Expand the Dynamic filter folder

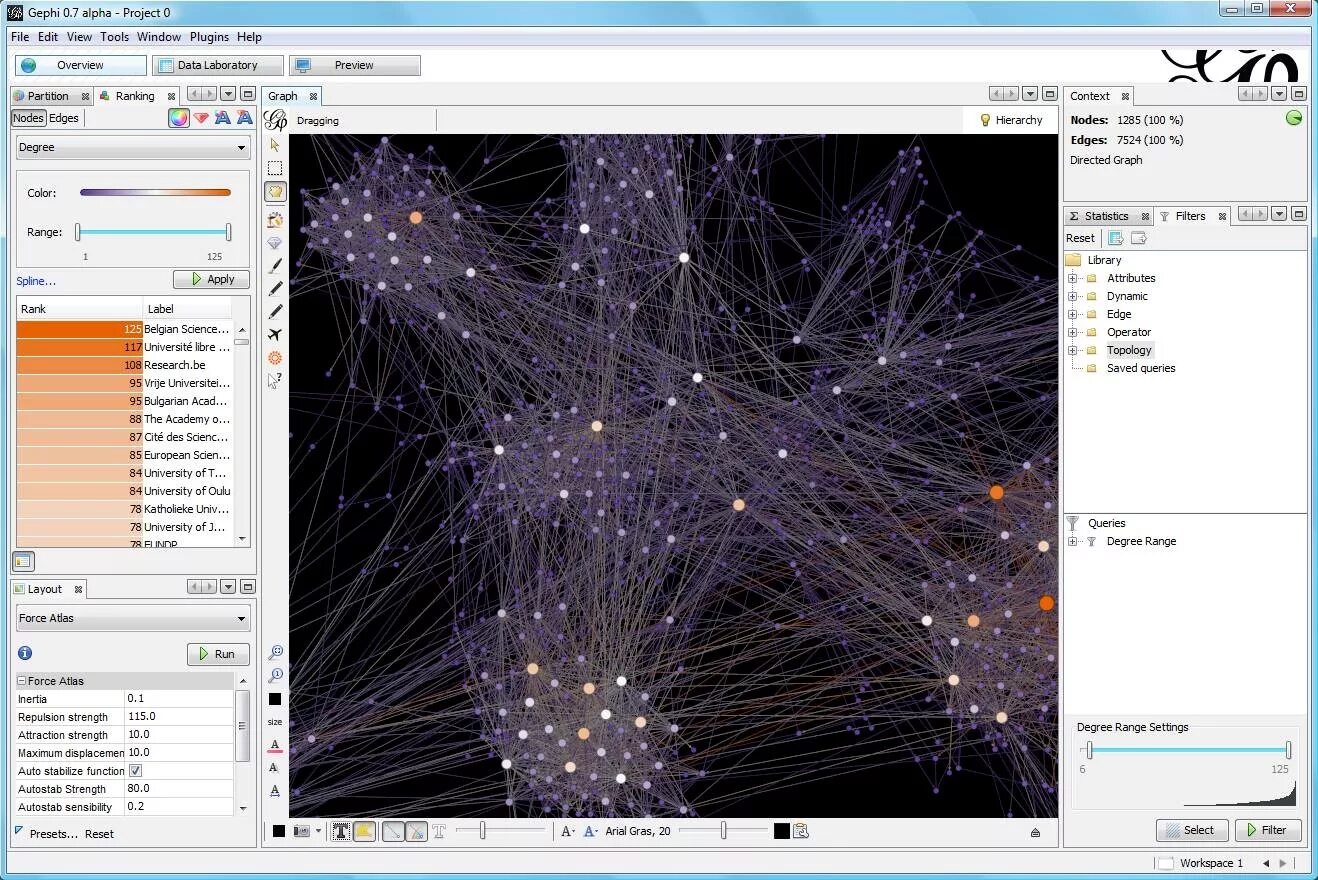pyautogui.click(x=1073, y=296)
